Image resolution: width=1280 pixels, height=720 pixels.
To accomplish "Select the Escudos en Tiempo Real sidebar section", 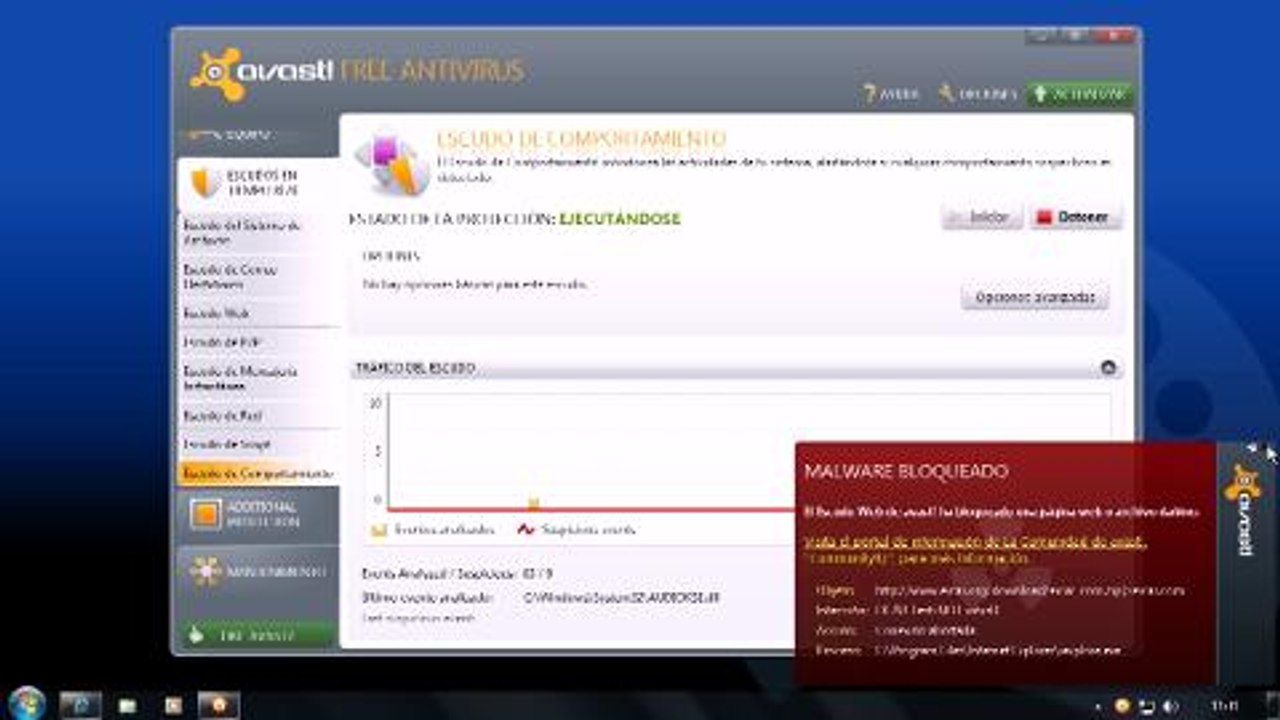I will (x=258, y=183).
